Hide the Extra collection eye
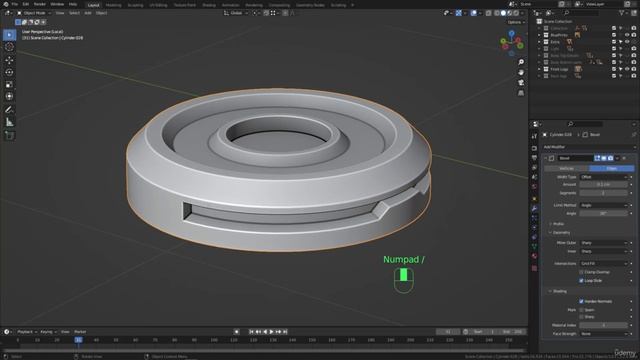The height and width of the screenshot is (360, 640). click(x=627, y=42)
